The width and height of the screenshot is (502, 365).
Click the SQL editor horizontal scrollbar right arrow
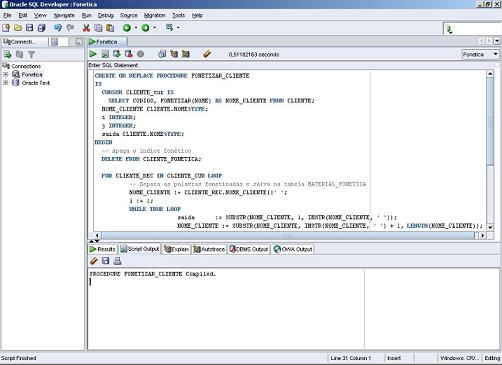coord(482,235)
